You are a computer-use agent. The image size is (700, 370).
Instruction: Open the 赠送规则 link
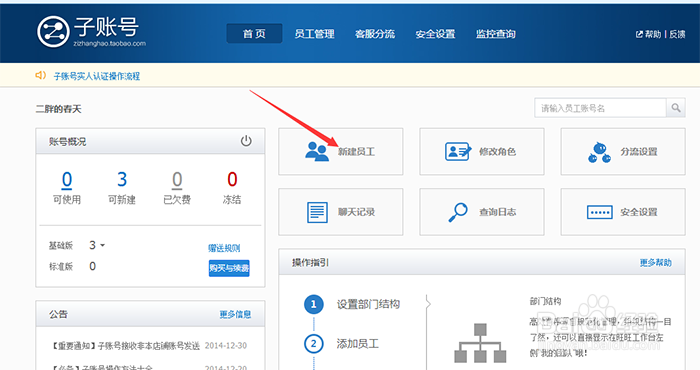point(224,248)
